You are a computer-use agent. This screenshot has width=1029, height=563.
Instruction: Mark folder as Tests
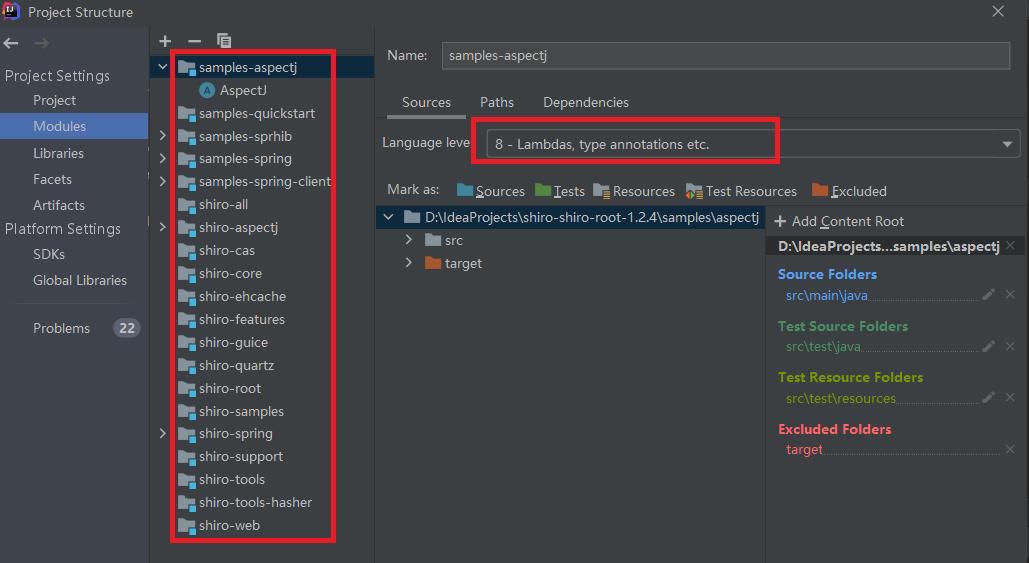click(x=560, y=191)
